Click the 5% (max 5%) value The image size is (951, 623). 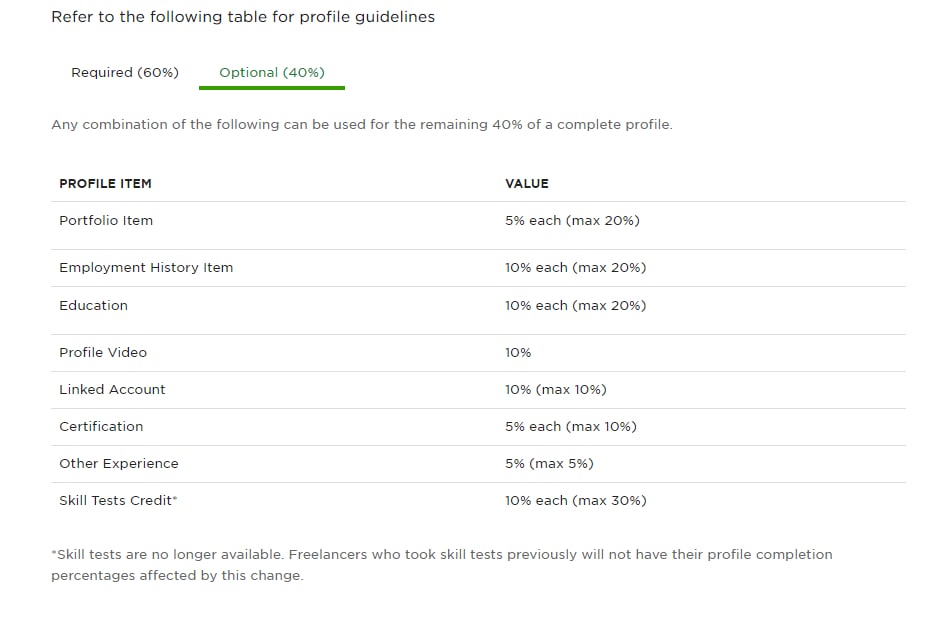(x=549, y=463)
